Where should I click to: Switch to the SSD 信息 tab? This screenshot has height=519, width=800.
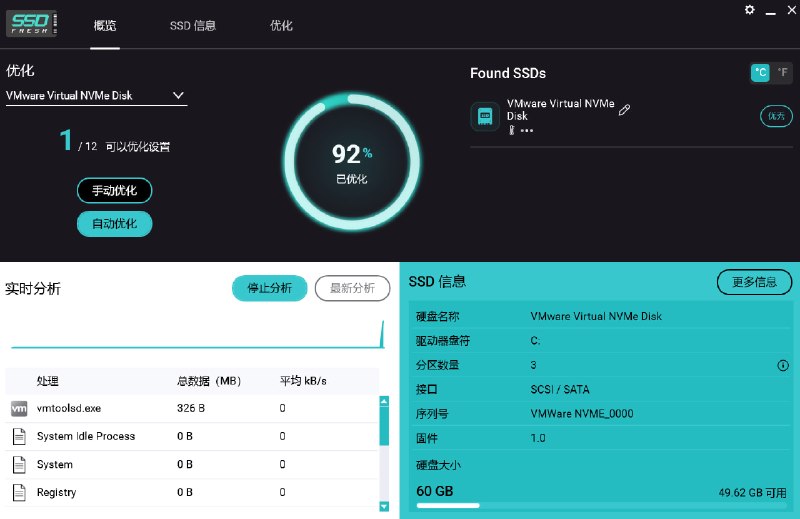coord(193,26)
